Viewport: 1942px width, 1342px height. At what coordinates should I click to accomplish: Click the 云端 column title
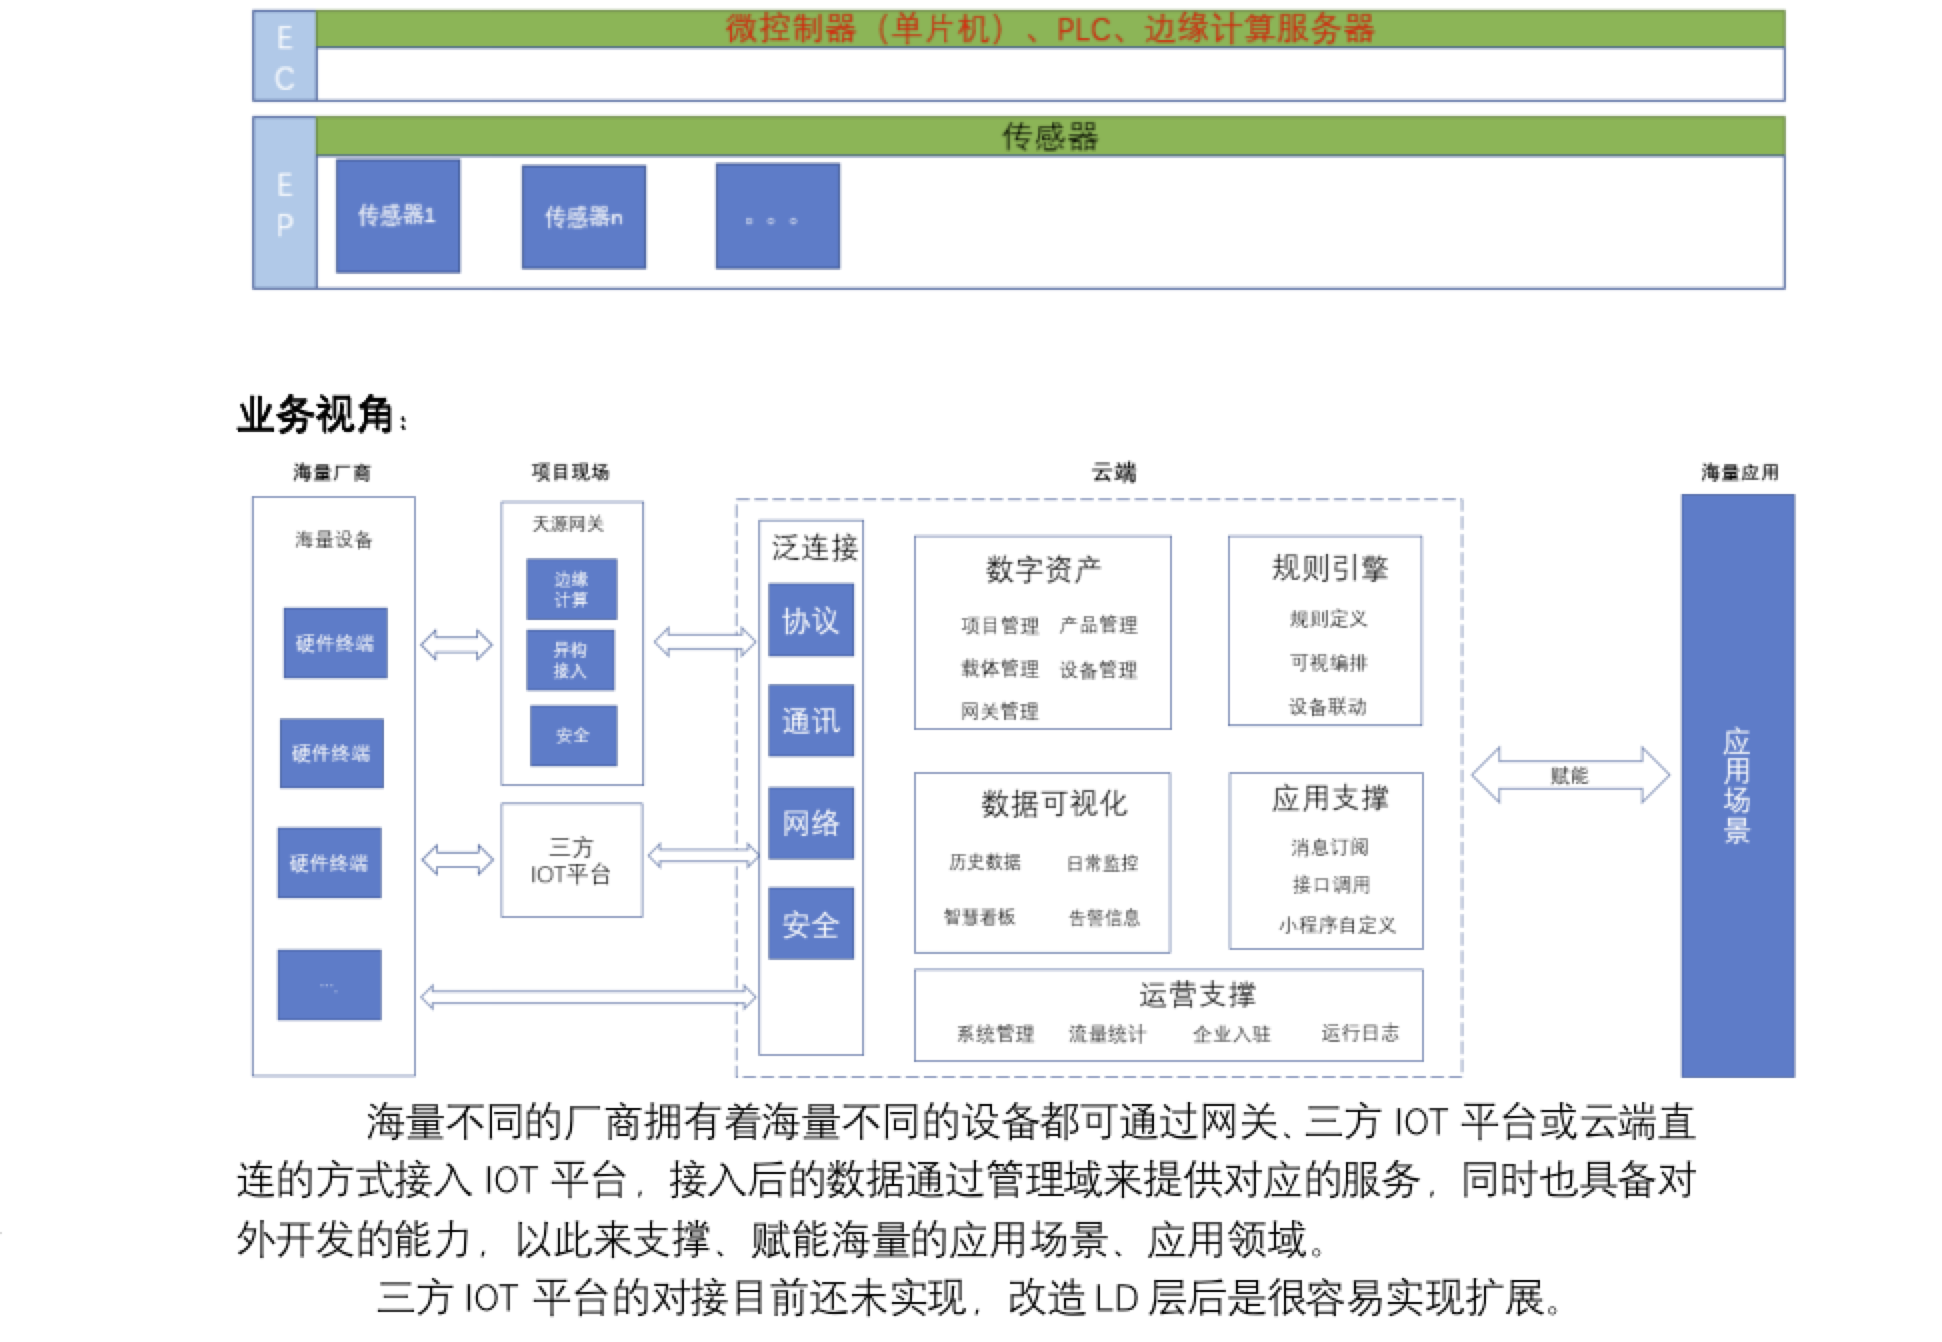tap(1113, 472)
